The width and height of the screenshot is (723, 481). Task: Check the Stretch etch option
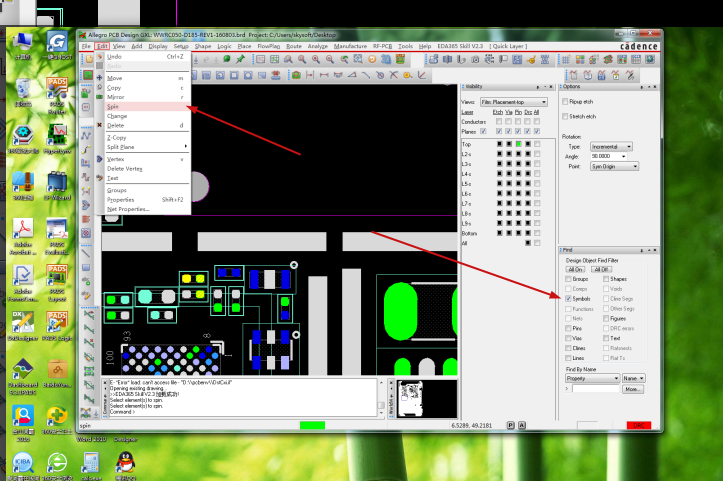pos(565,117)
